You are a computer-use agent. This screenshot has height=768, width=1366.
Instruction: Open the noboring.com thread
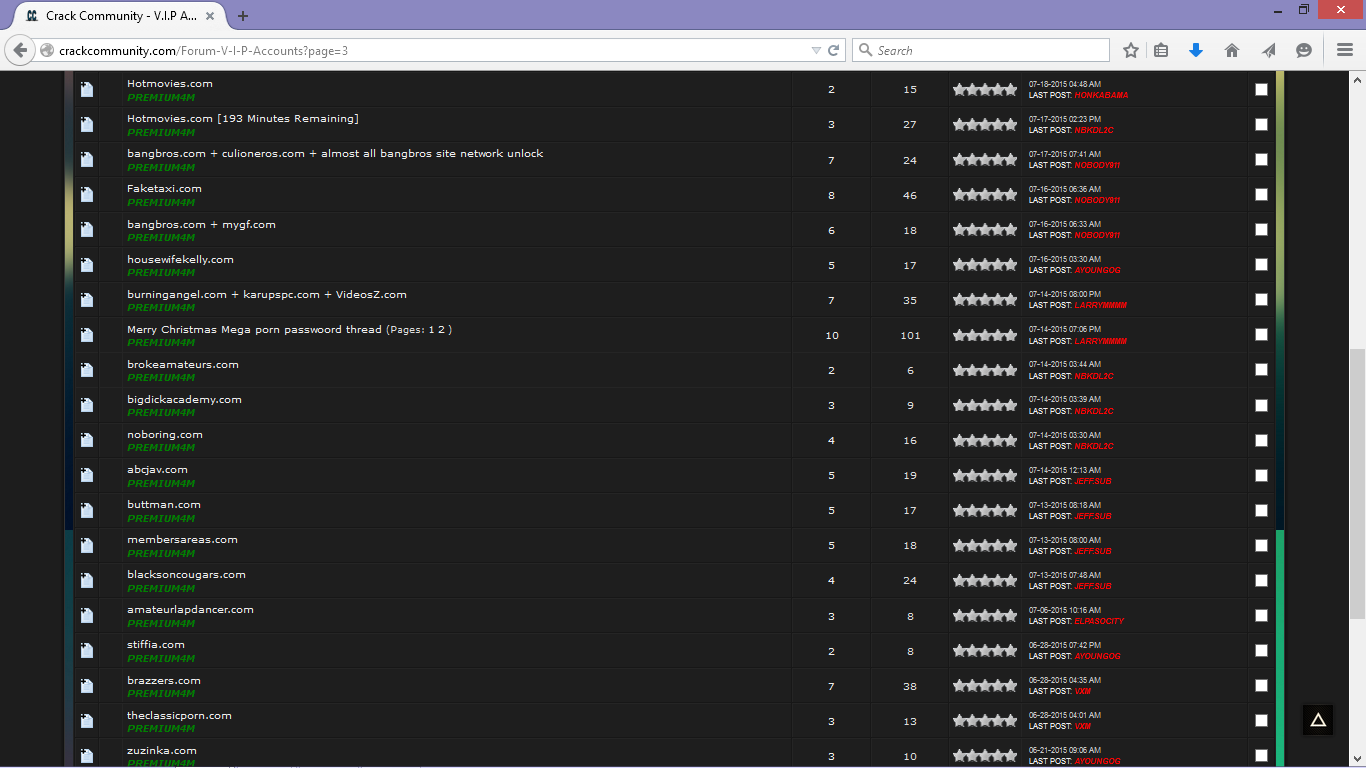tap(165, 434)
